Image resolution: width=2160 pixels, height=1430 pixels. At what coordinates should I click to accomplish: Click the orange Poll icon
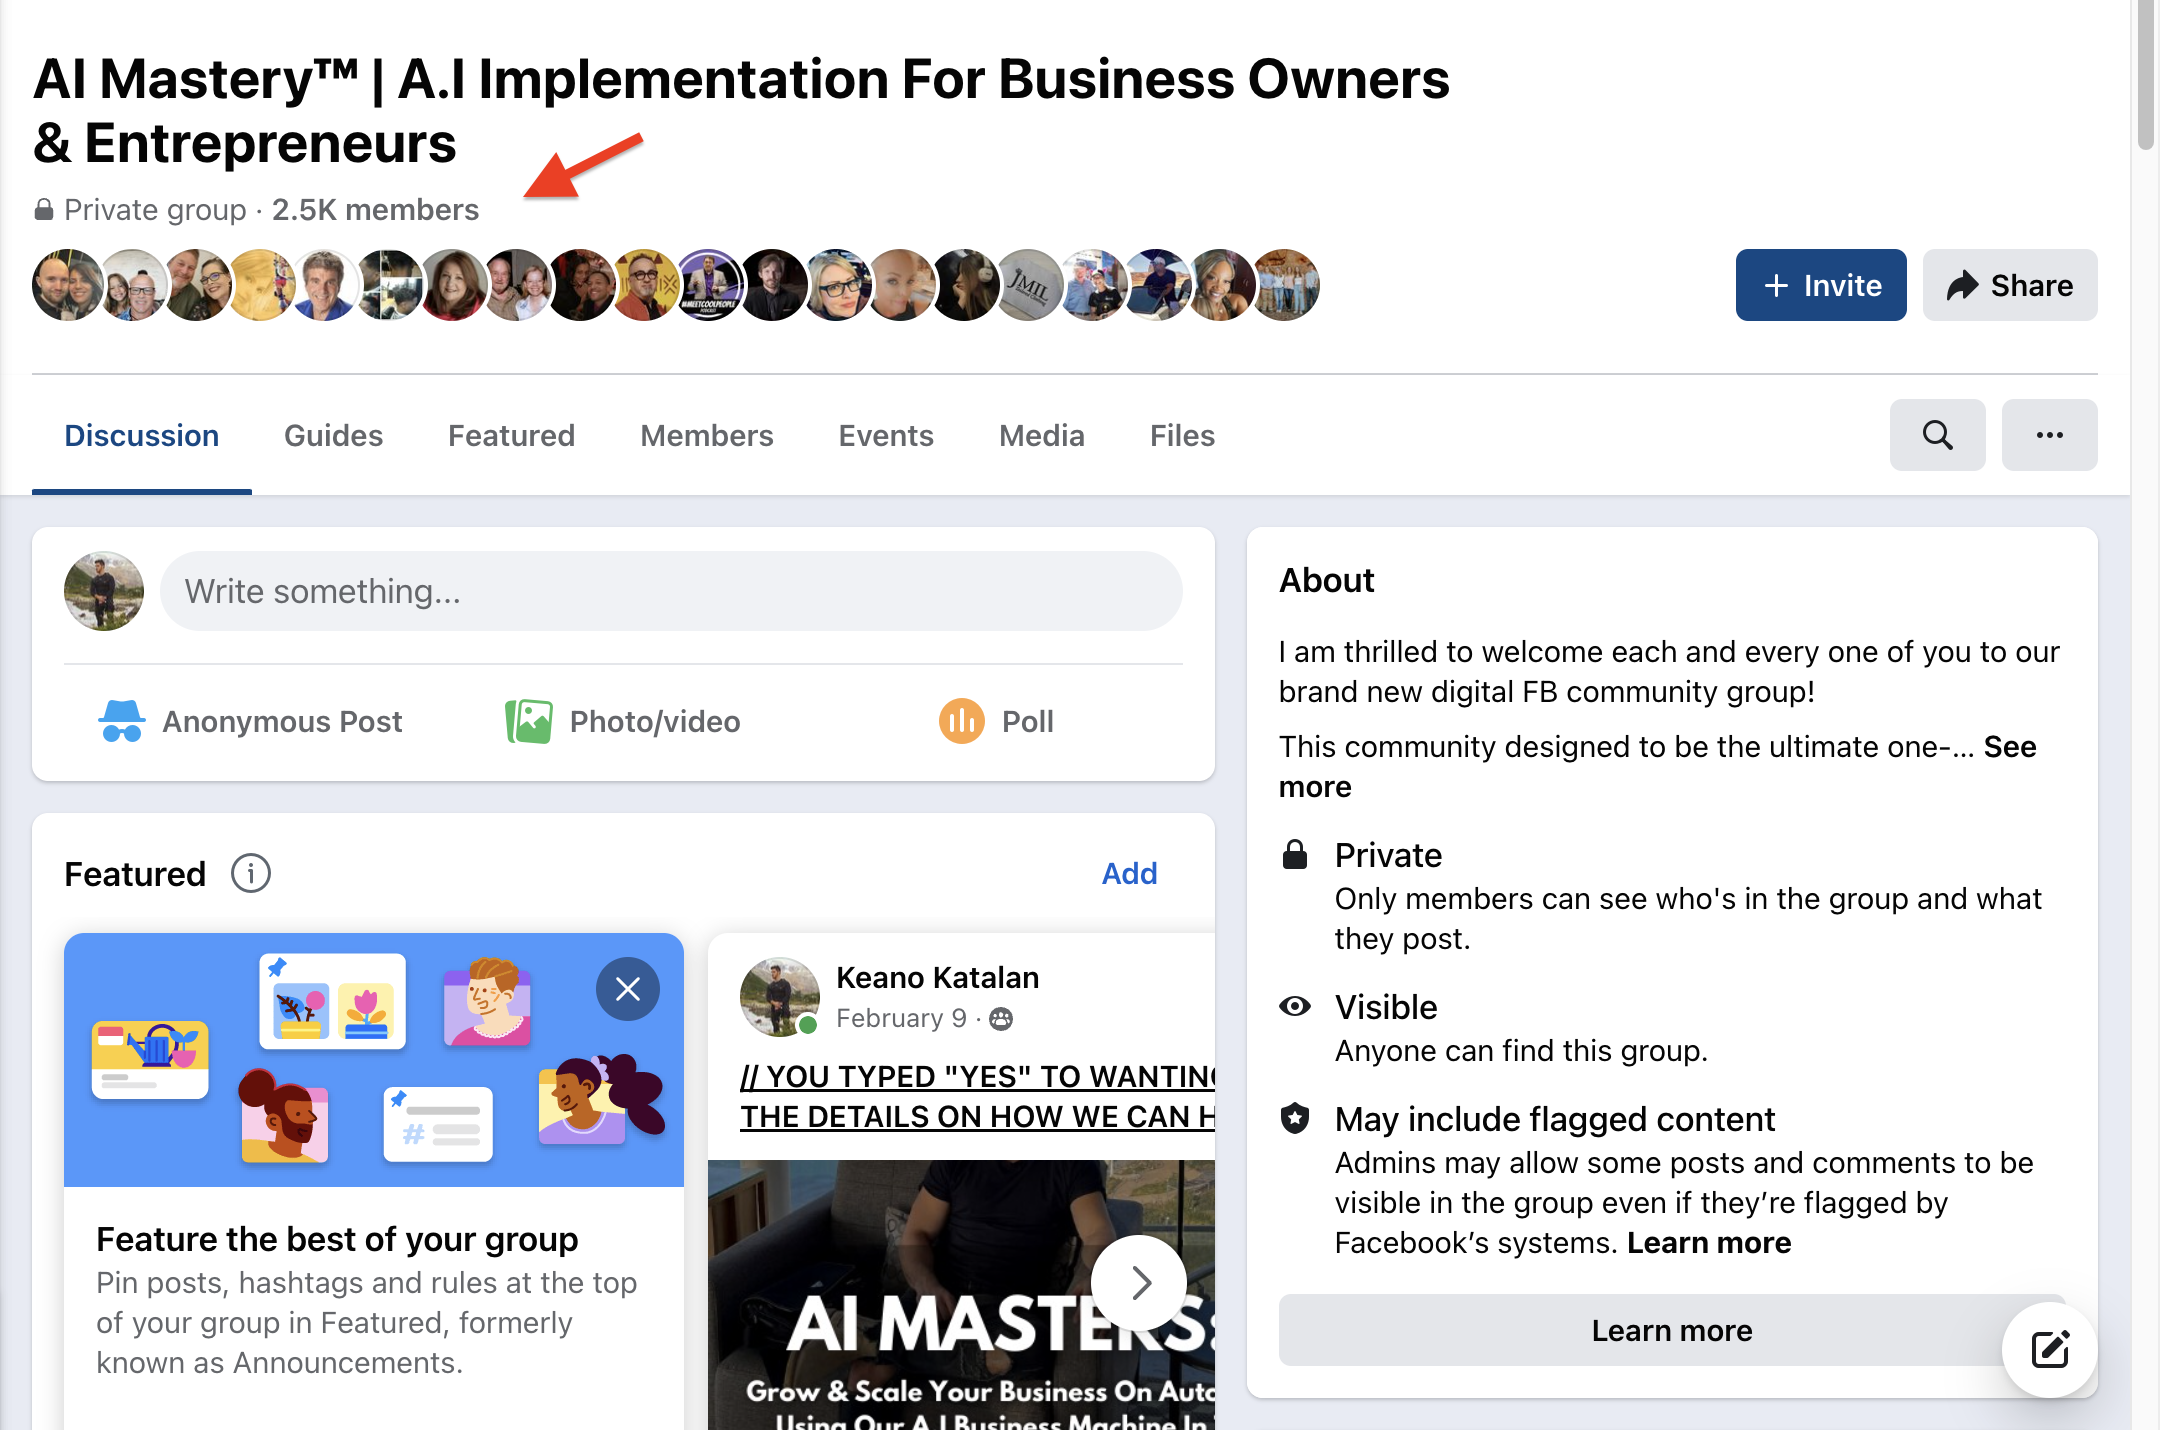tap(962, 721)
